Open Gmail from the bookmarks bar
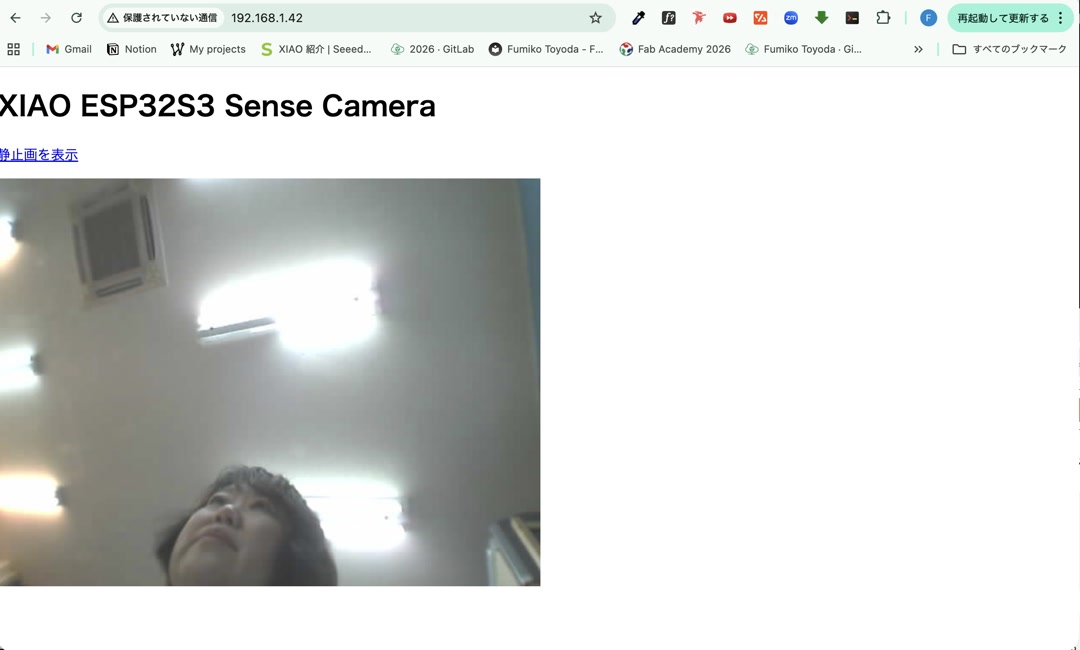This screenshot has height=650, width=1080. [67, 49]
